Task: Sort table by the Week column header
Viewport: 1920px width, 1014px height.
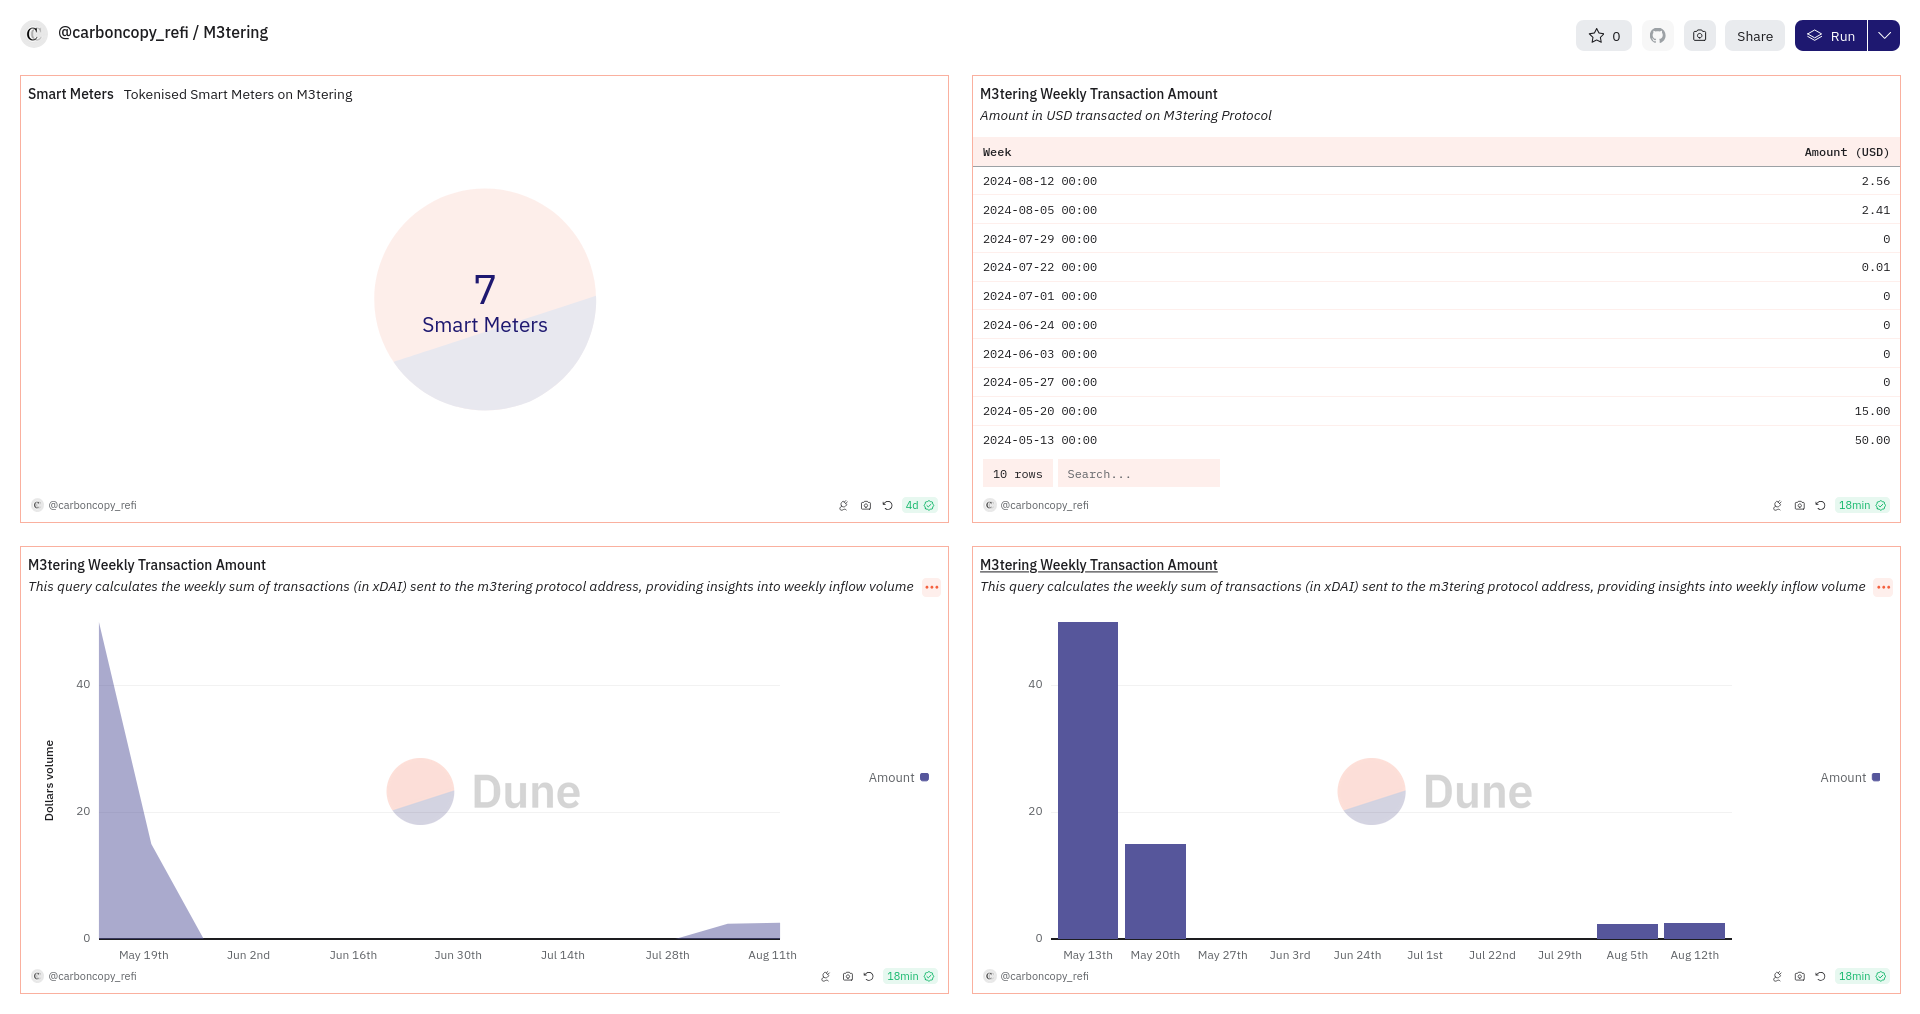Action: coord(997,153)
